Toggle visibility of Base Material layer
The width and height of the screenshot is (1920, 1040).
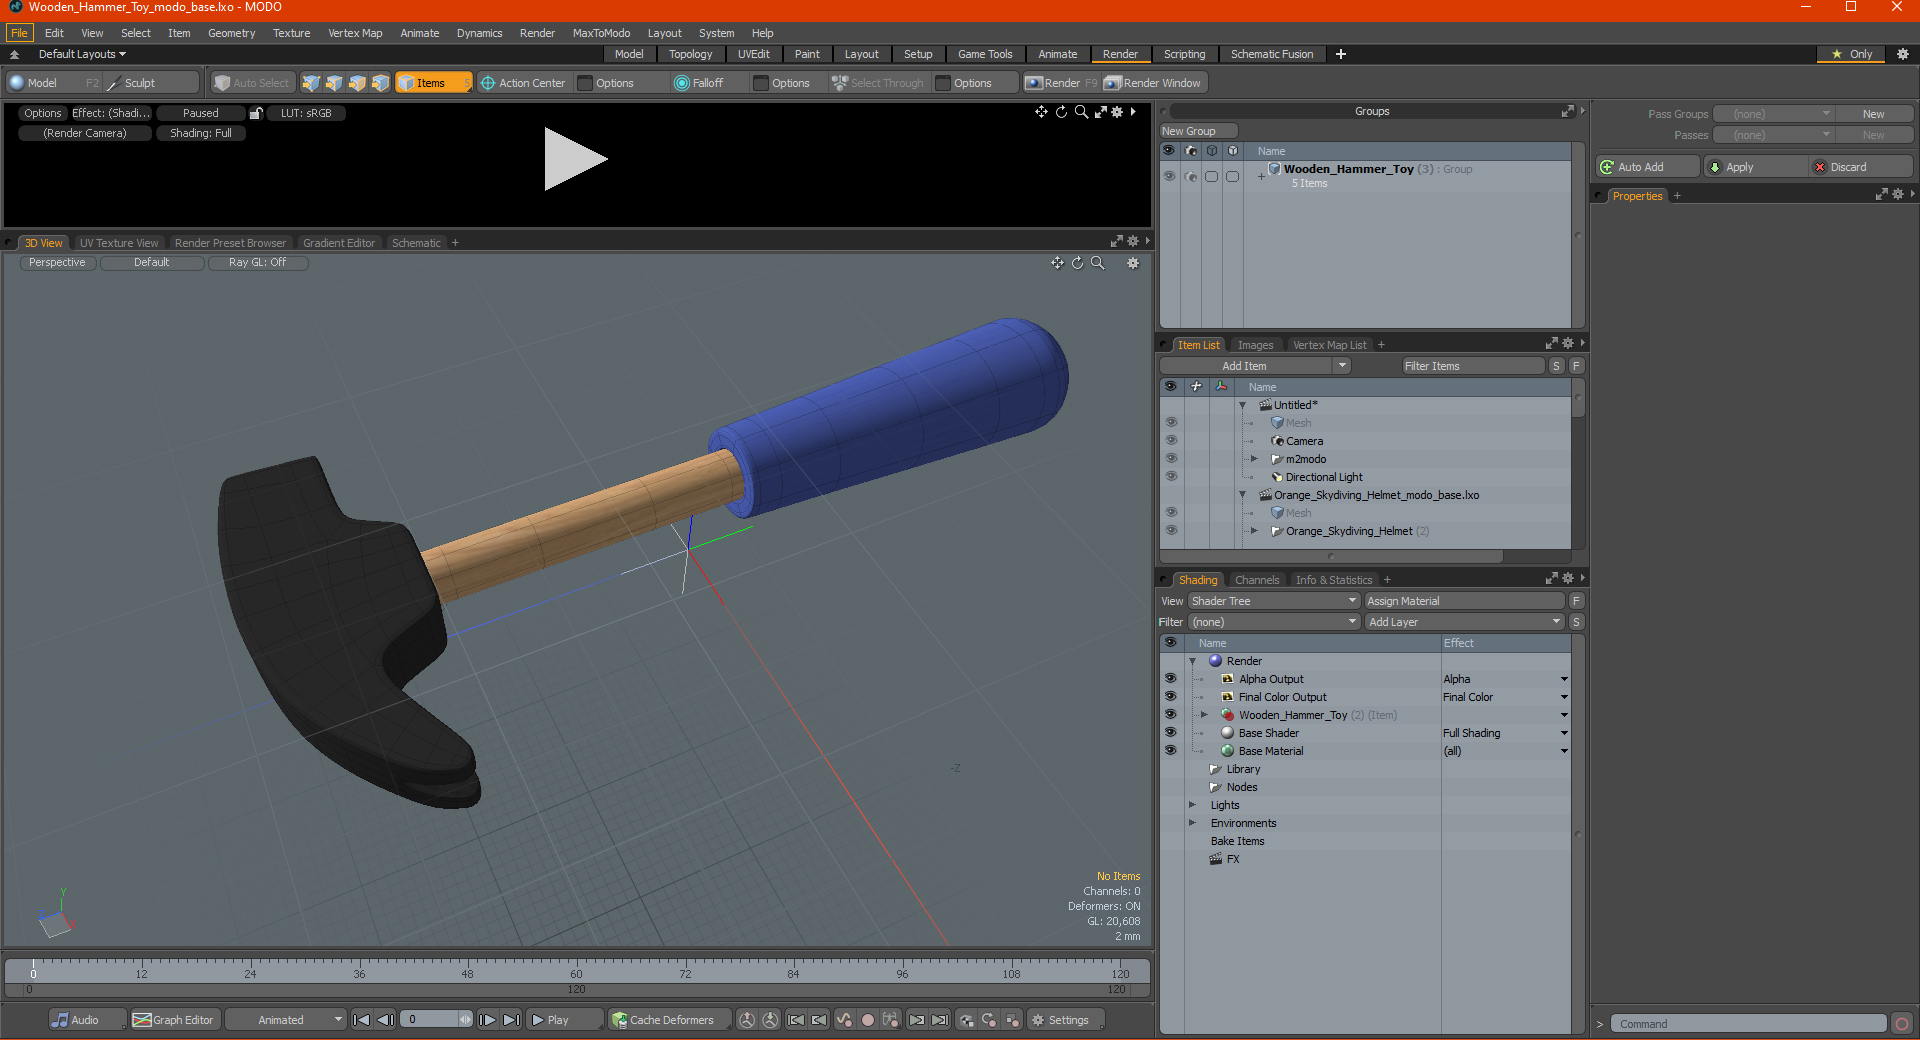pos(1171,751)
